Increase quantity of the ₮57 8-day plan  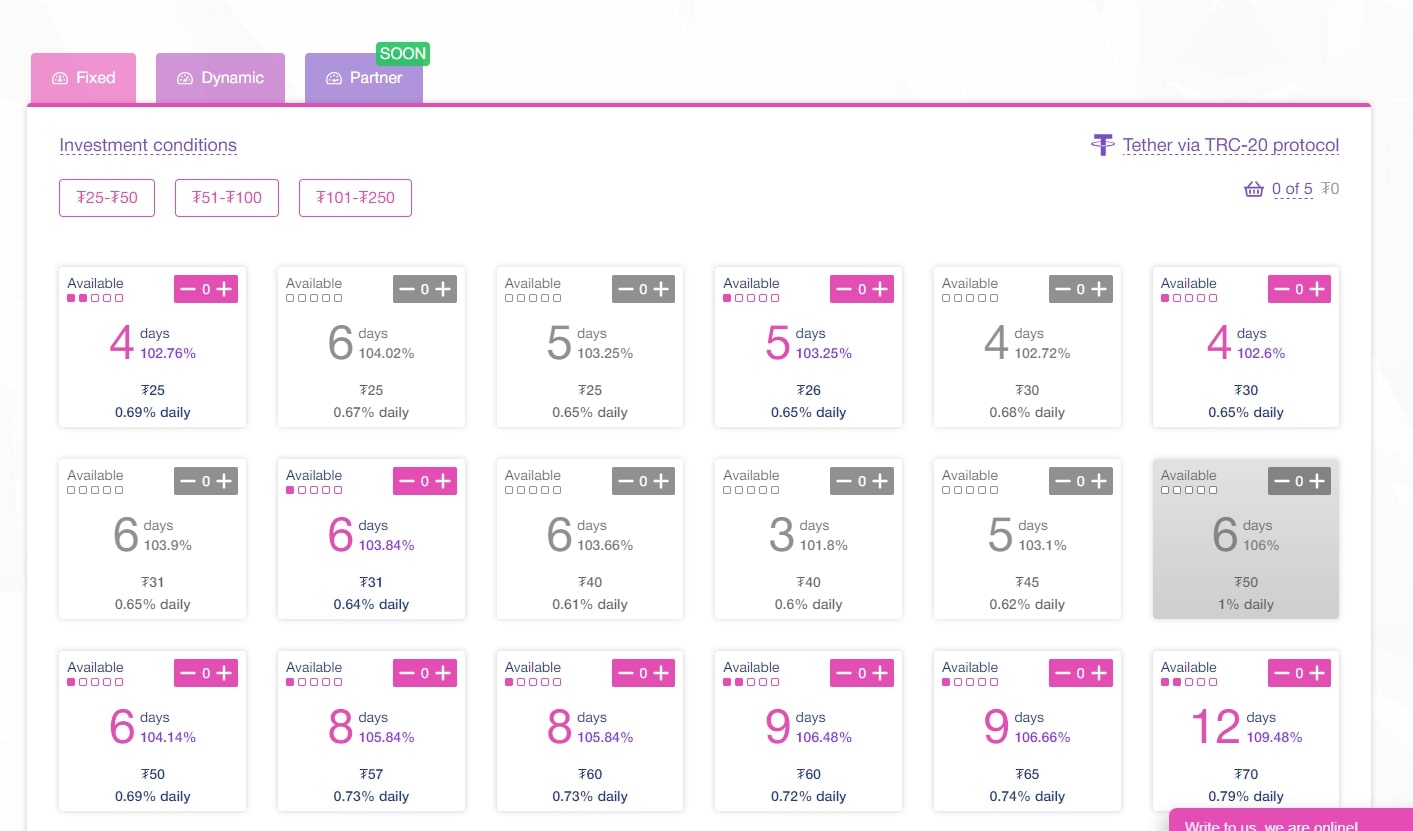click(x=444, y=673)
